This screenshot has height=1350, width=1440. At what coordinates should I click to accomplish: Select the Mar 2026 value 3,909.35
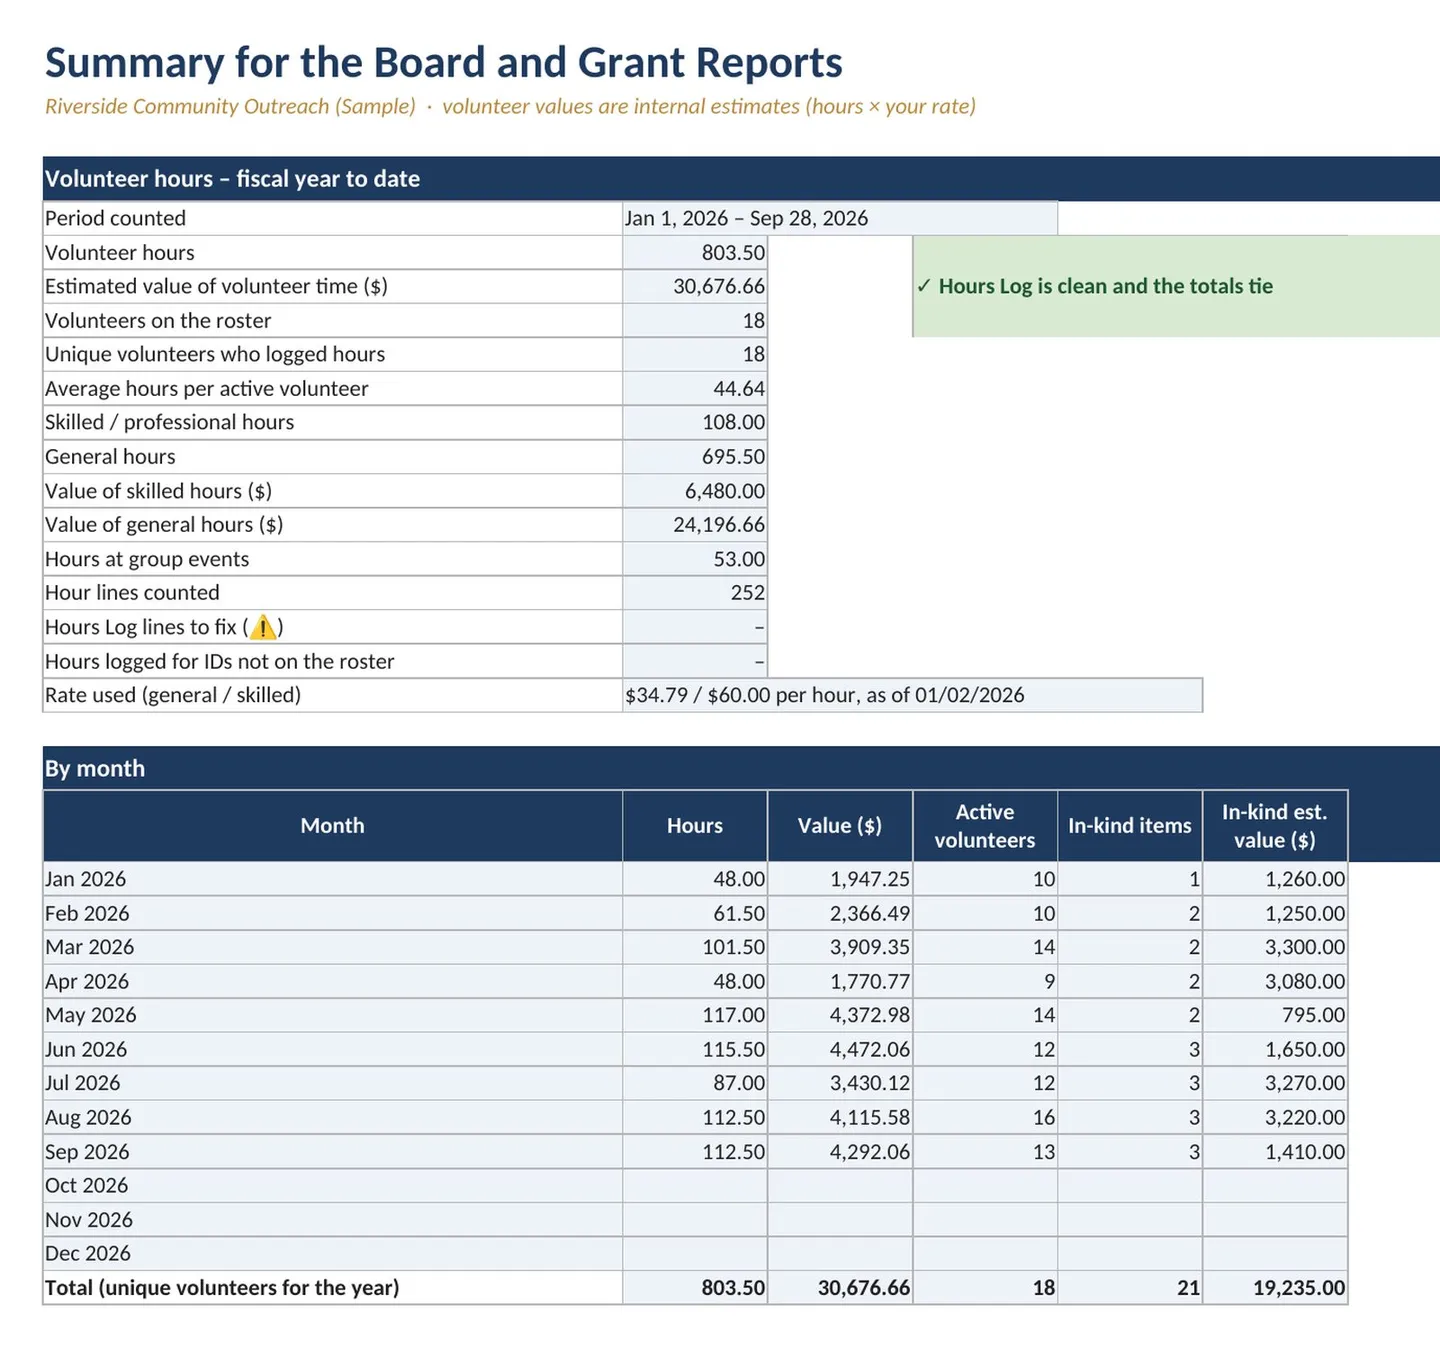coord(840,948)
